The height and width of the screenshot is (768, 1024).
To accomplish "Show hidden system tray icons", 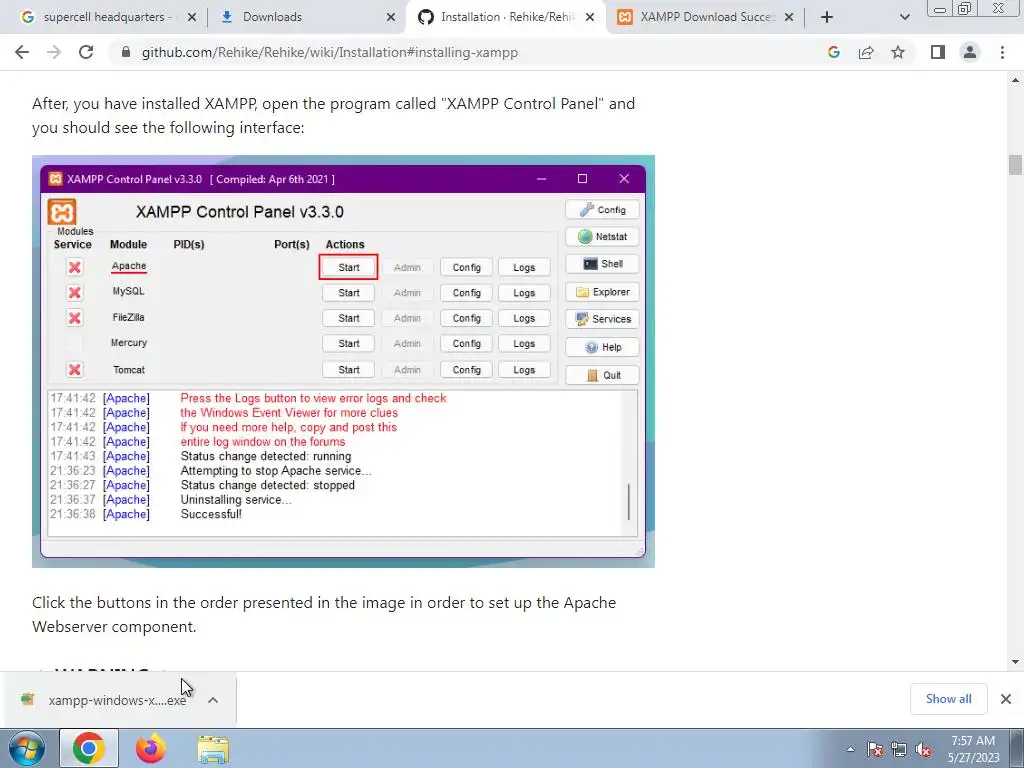I will click(x=850, y=750).
